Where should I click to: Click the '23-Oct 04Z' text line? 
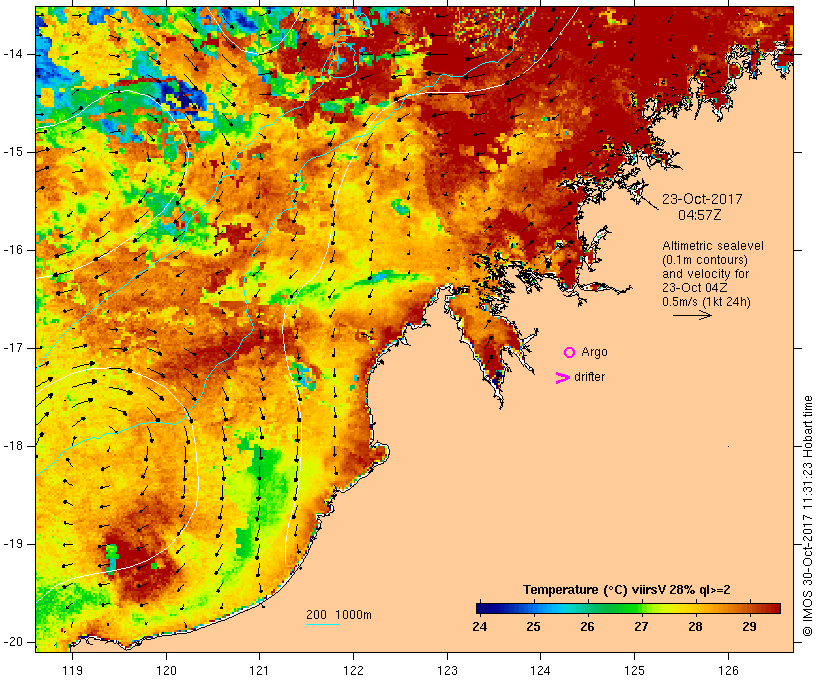pyautogui.click(x=694, y=288)
